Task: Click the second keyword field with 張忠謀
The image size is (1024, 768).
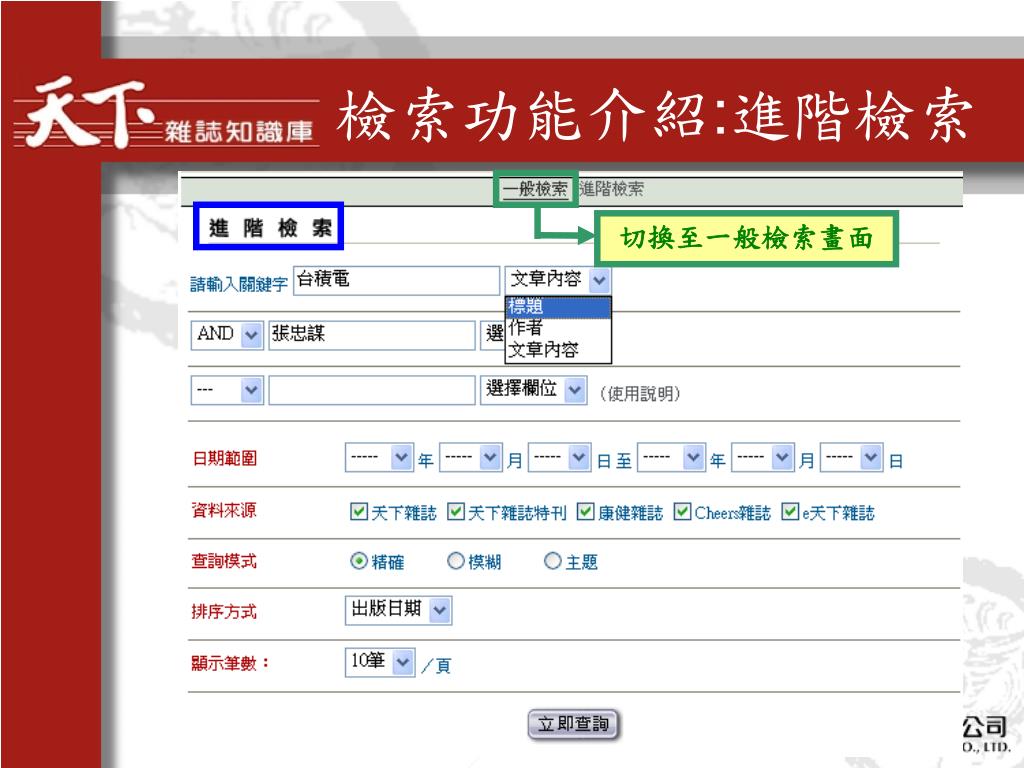Action: pos(372,335)
